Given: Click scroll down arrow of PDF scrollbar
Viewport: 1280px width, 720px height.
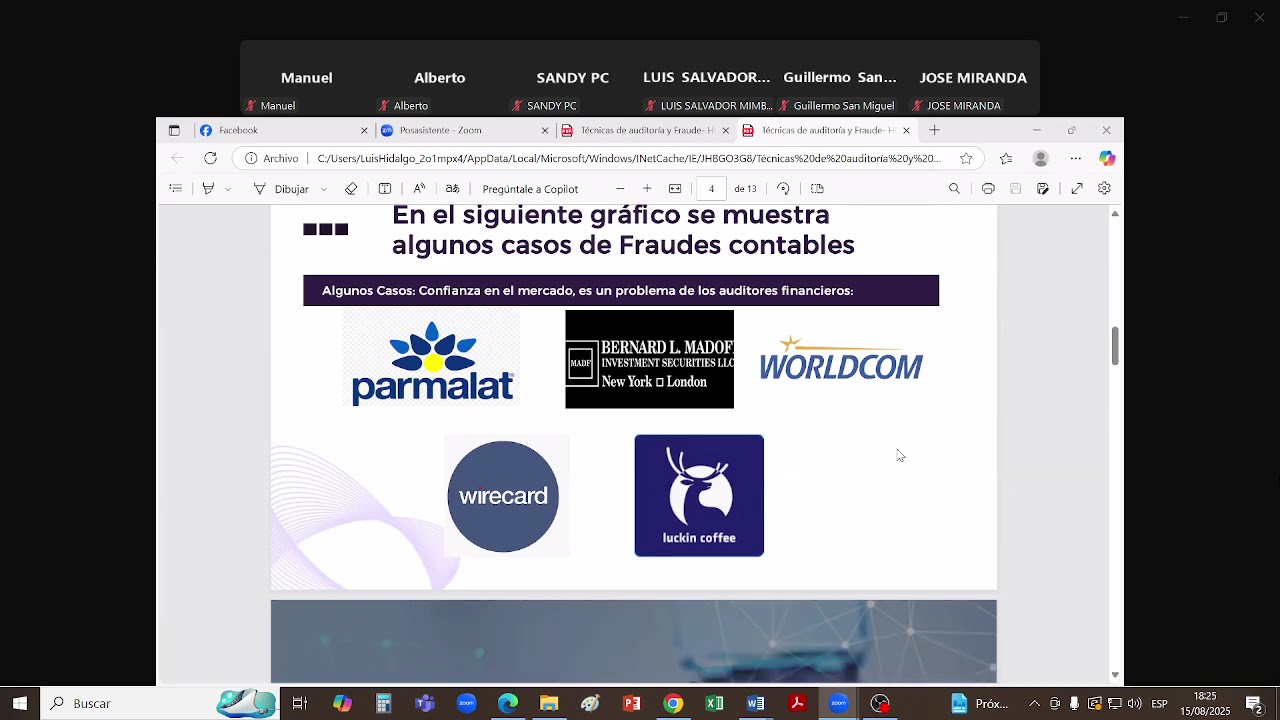Looking at the screenshot, I should 1115,675.
